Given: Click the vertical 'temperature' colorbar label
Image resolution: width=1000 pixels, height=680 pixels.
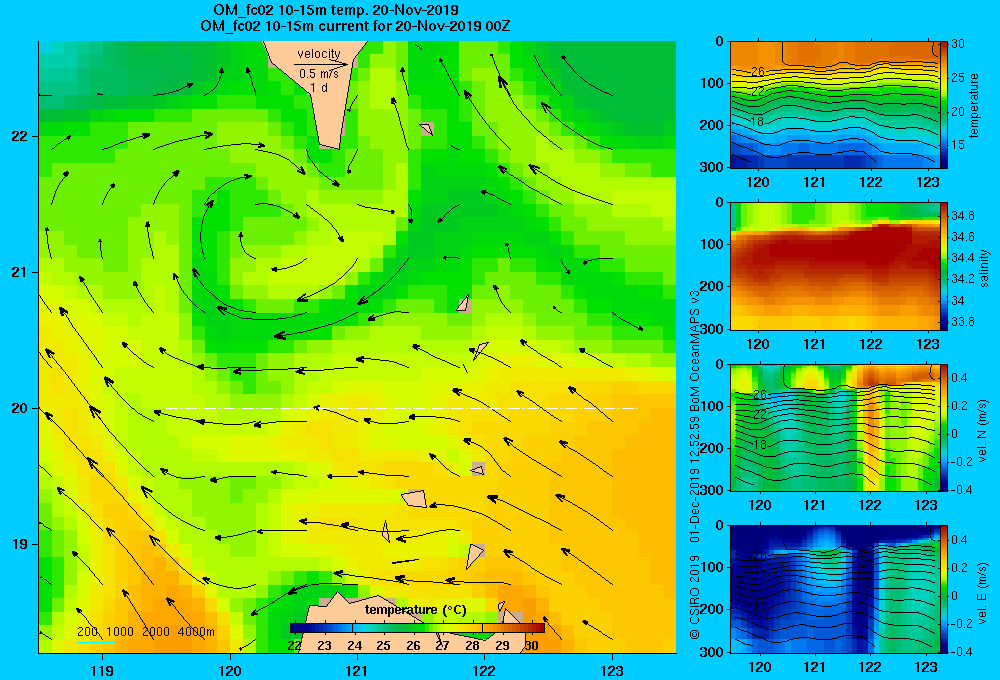Looking at the screenshot, I should coord(974,105).
